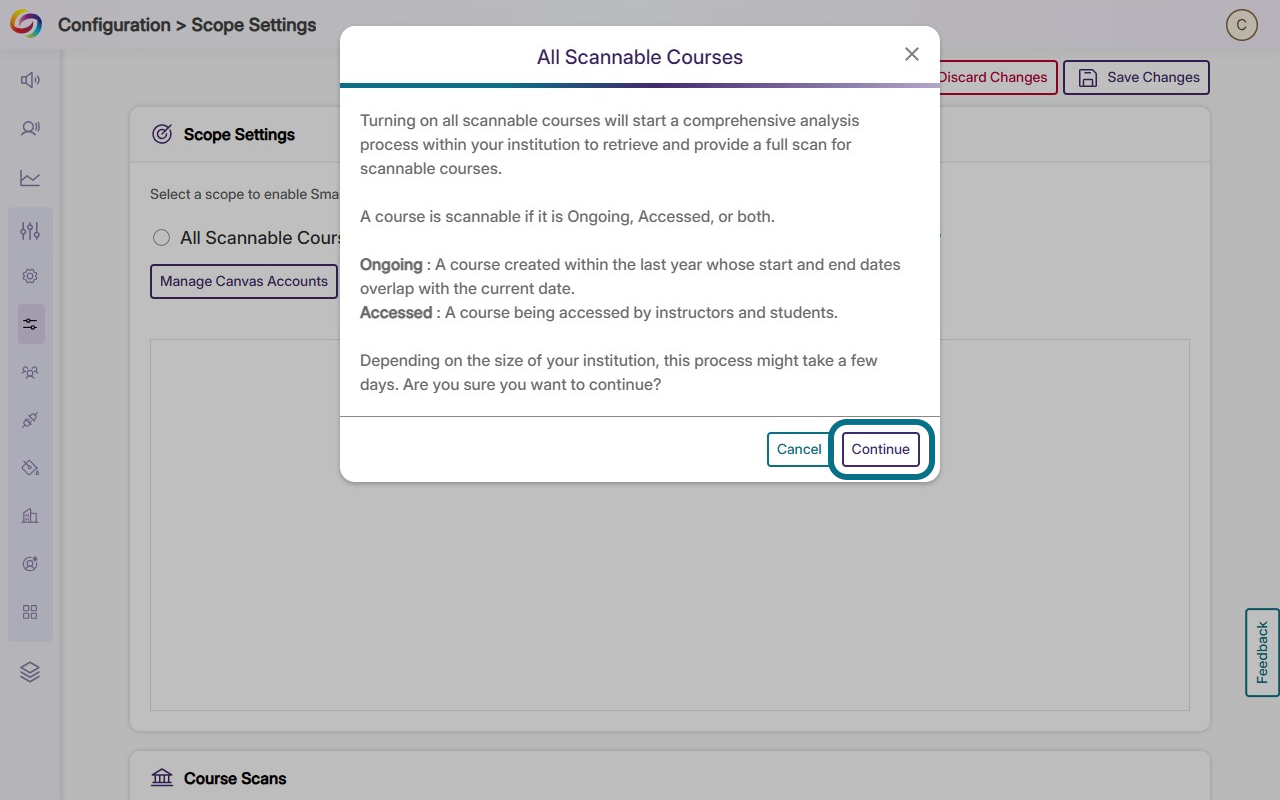
Task: Open the plug integrations sidebar icon
Action: (x=30, y=420)
